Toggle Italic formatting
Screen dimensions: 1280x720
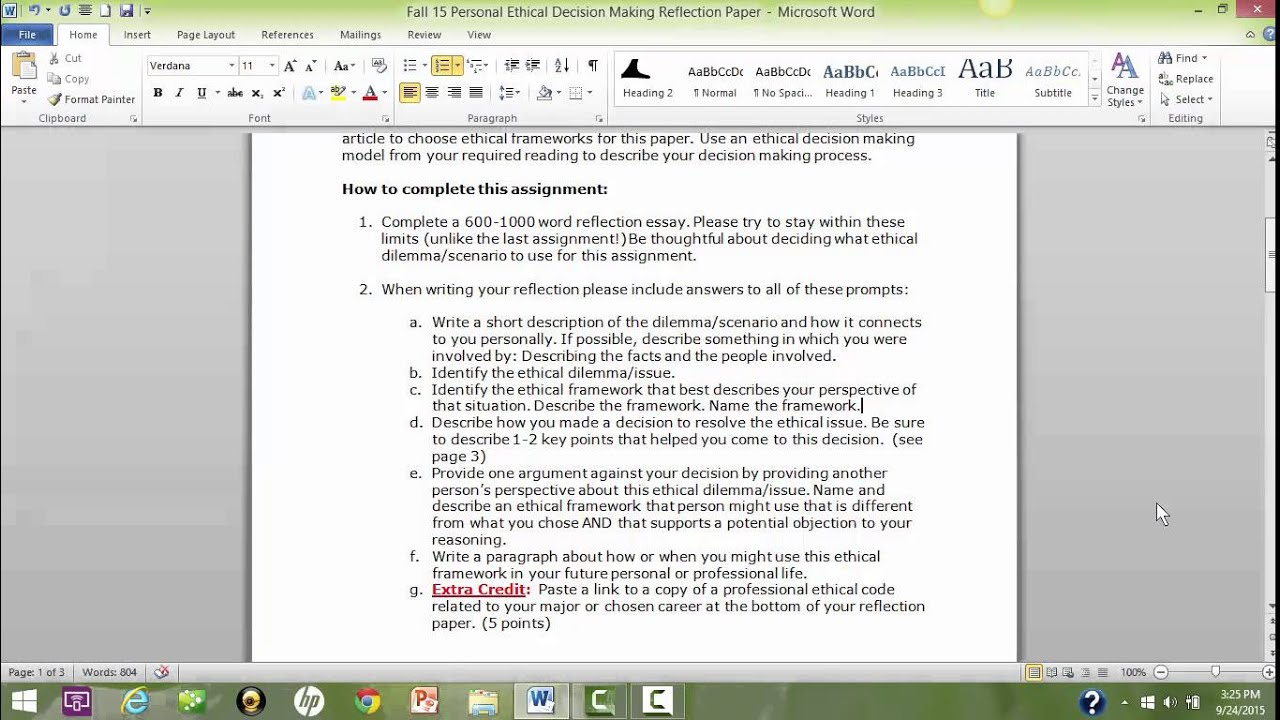pos(179,93)
